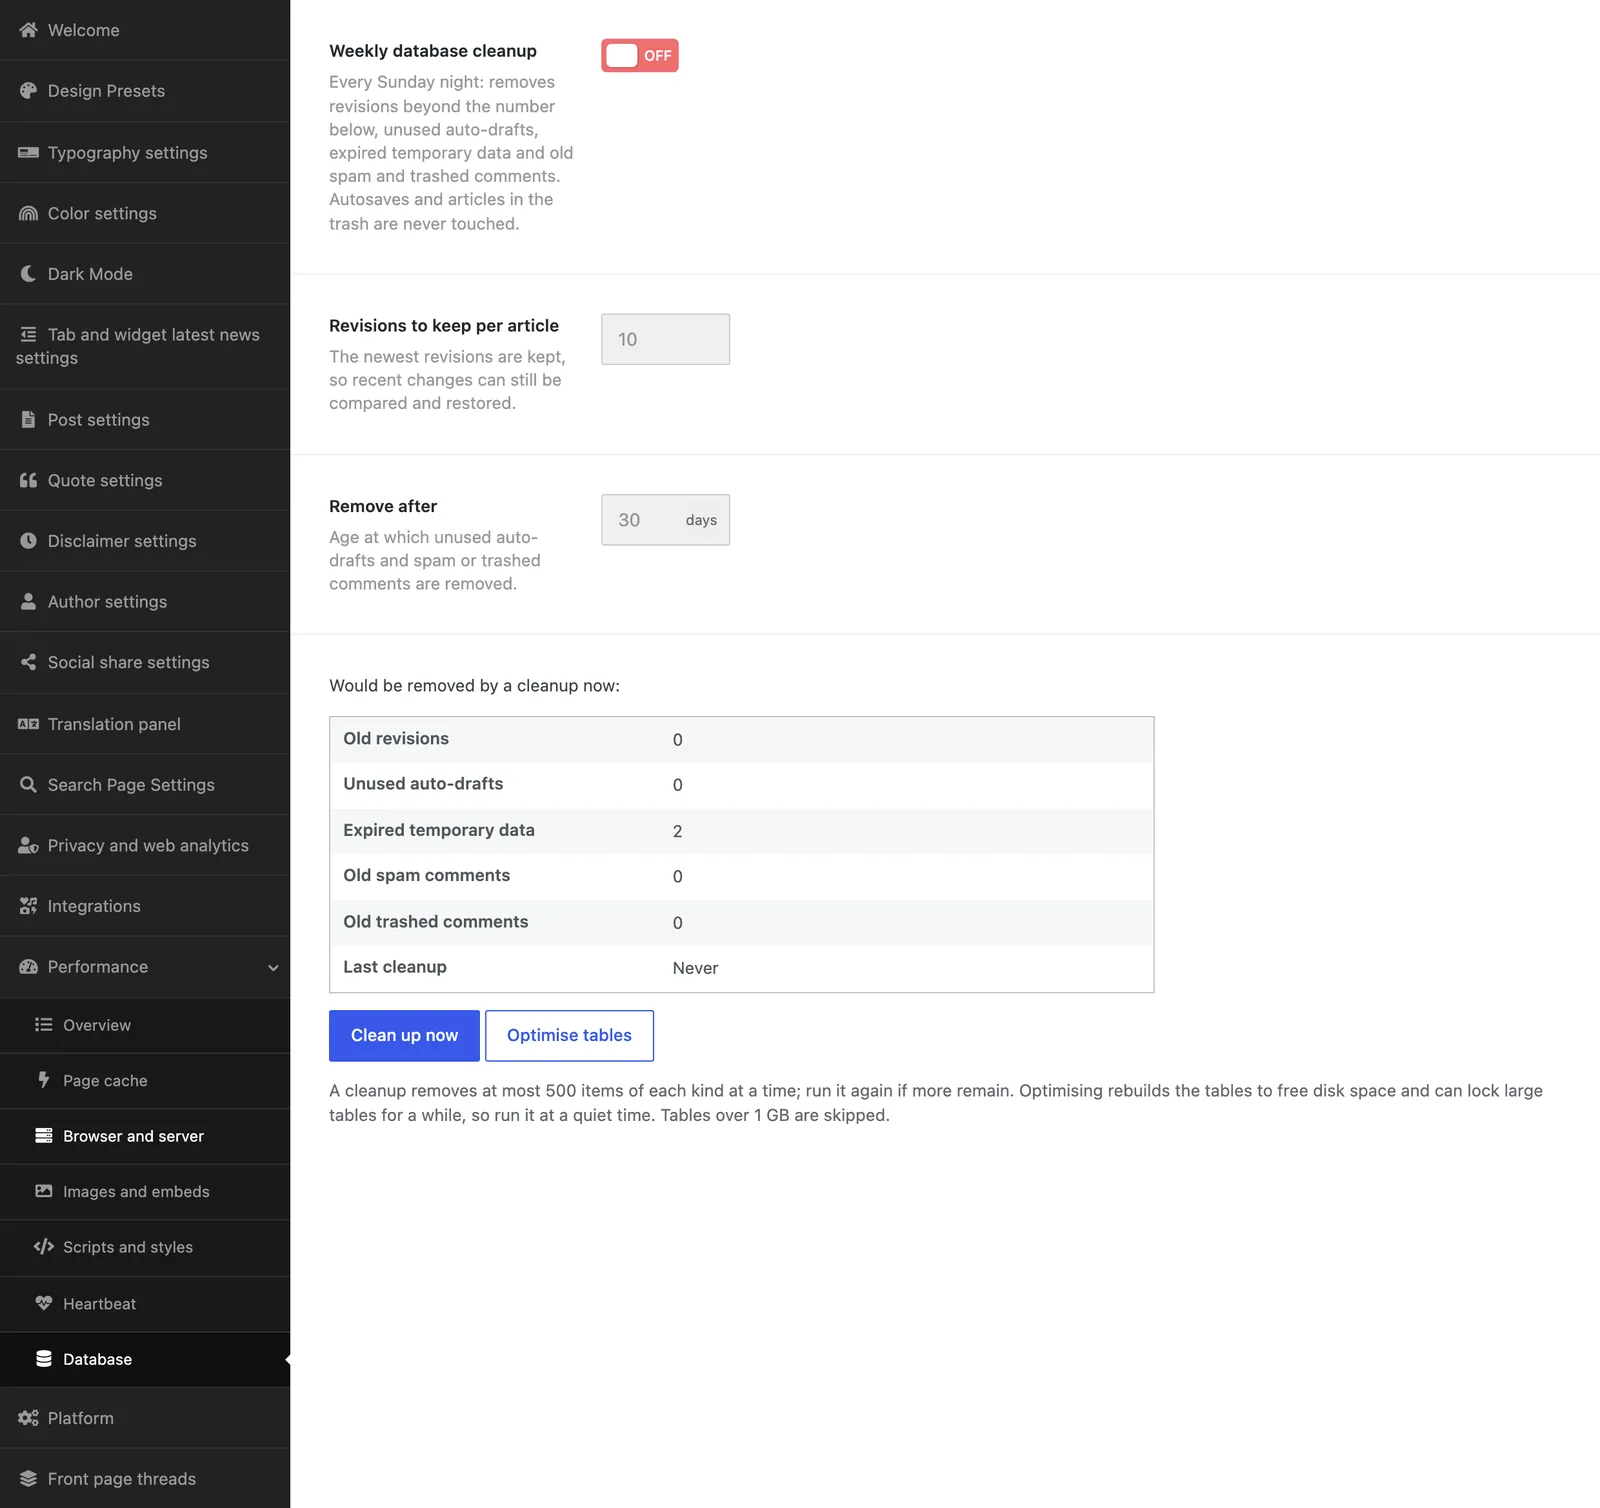Image resolution: width=1600 pixels, height=1508 pixels.
Task: Click the Author settings person icon
Action: click(x=28, y=602)
